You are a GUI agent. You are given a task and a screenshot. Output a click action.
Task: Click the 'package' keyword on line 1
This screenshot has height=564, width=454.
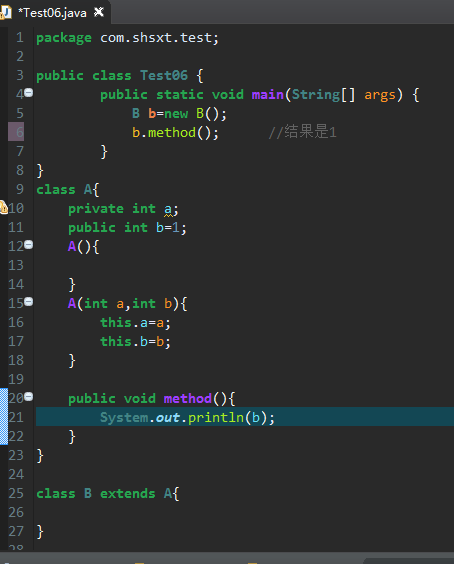click(64, 38)
